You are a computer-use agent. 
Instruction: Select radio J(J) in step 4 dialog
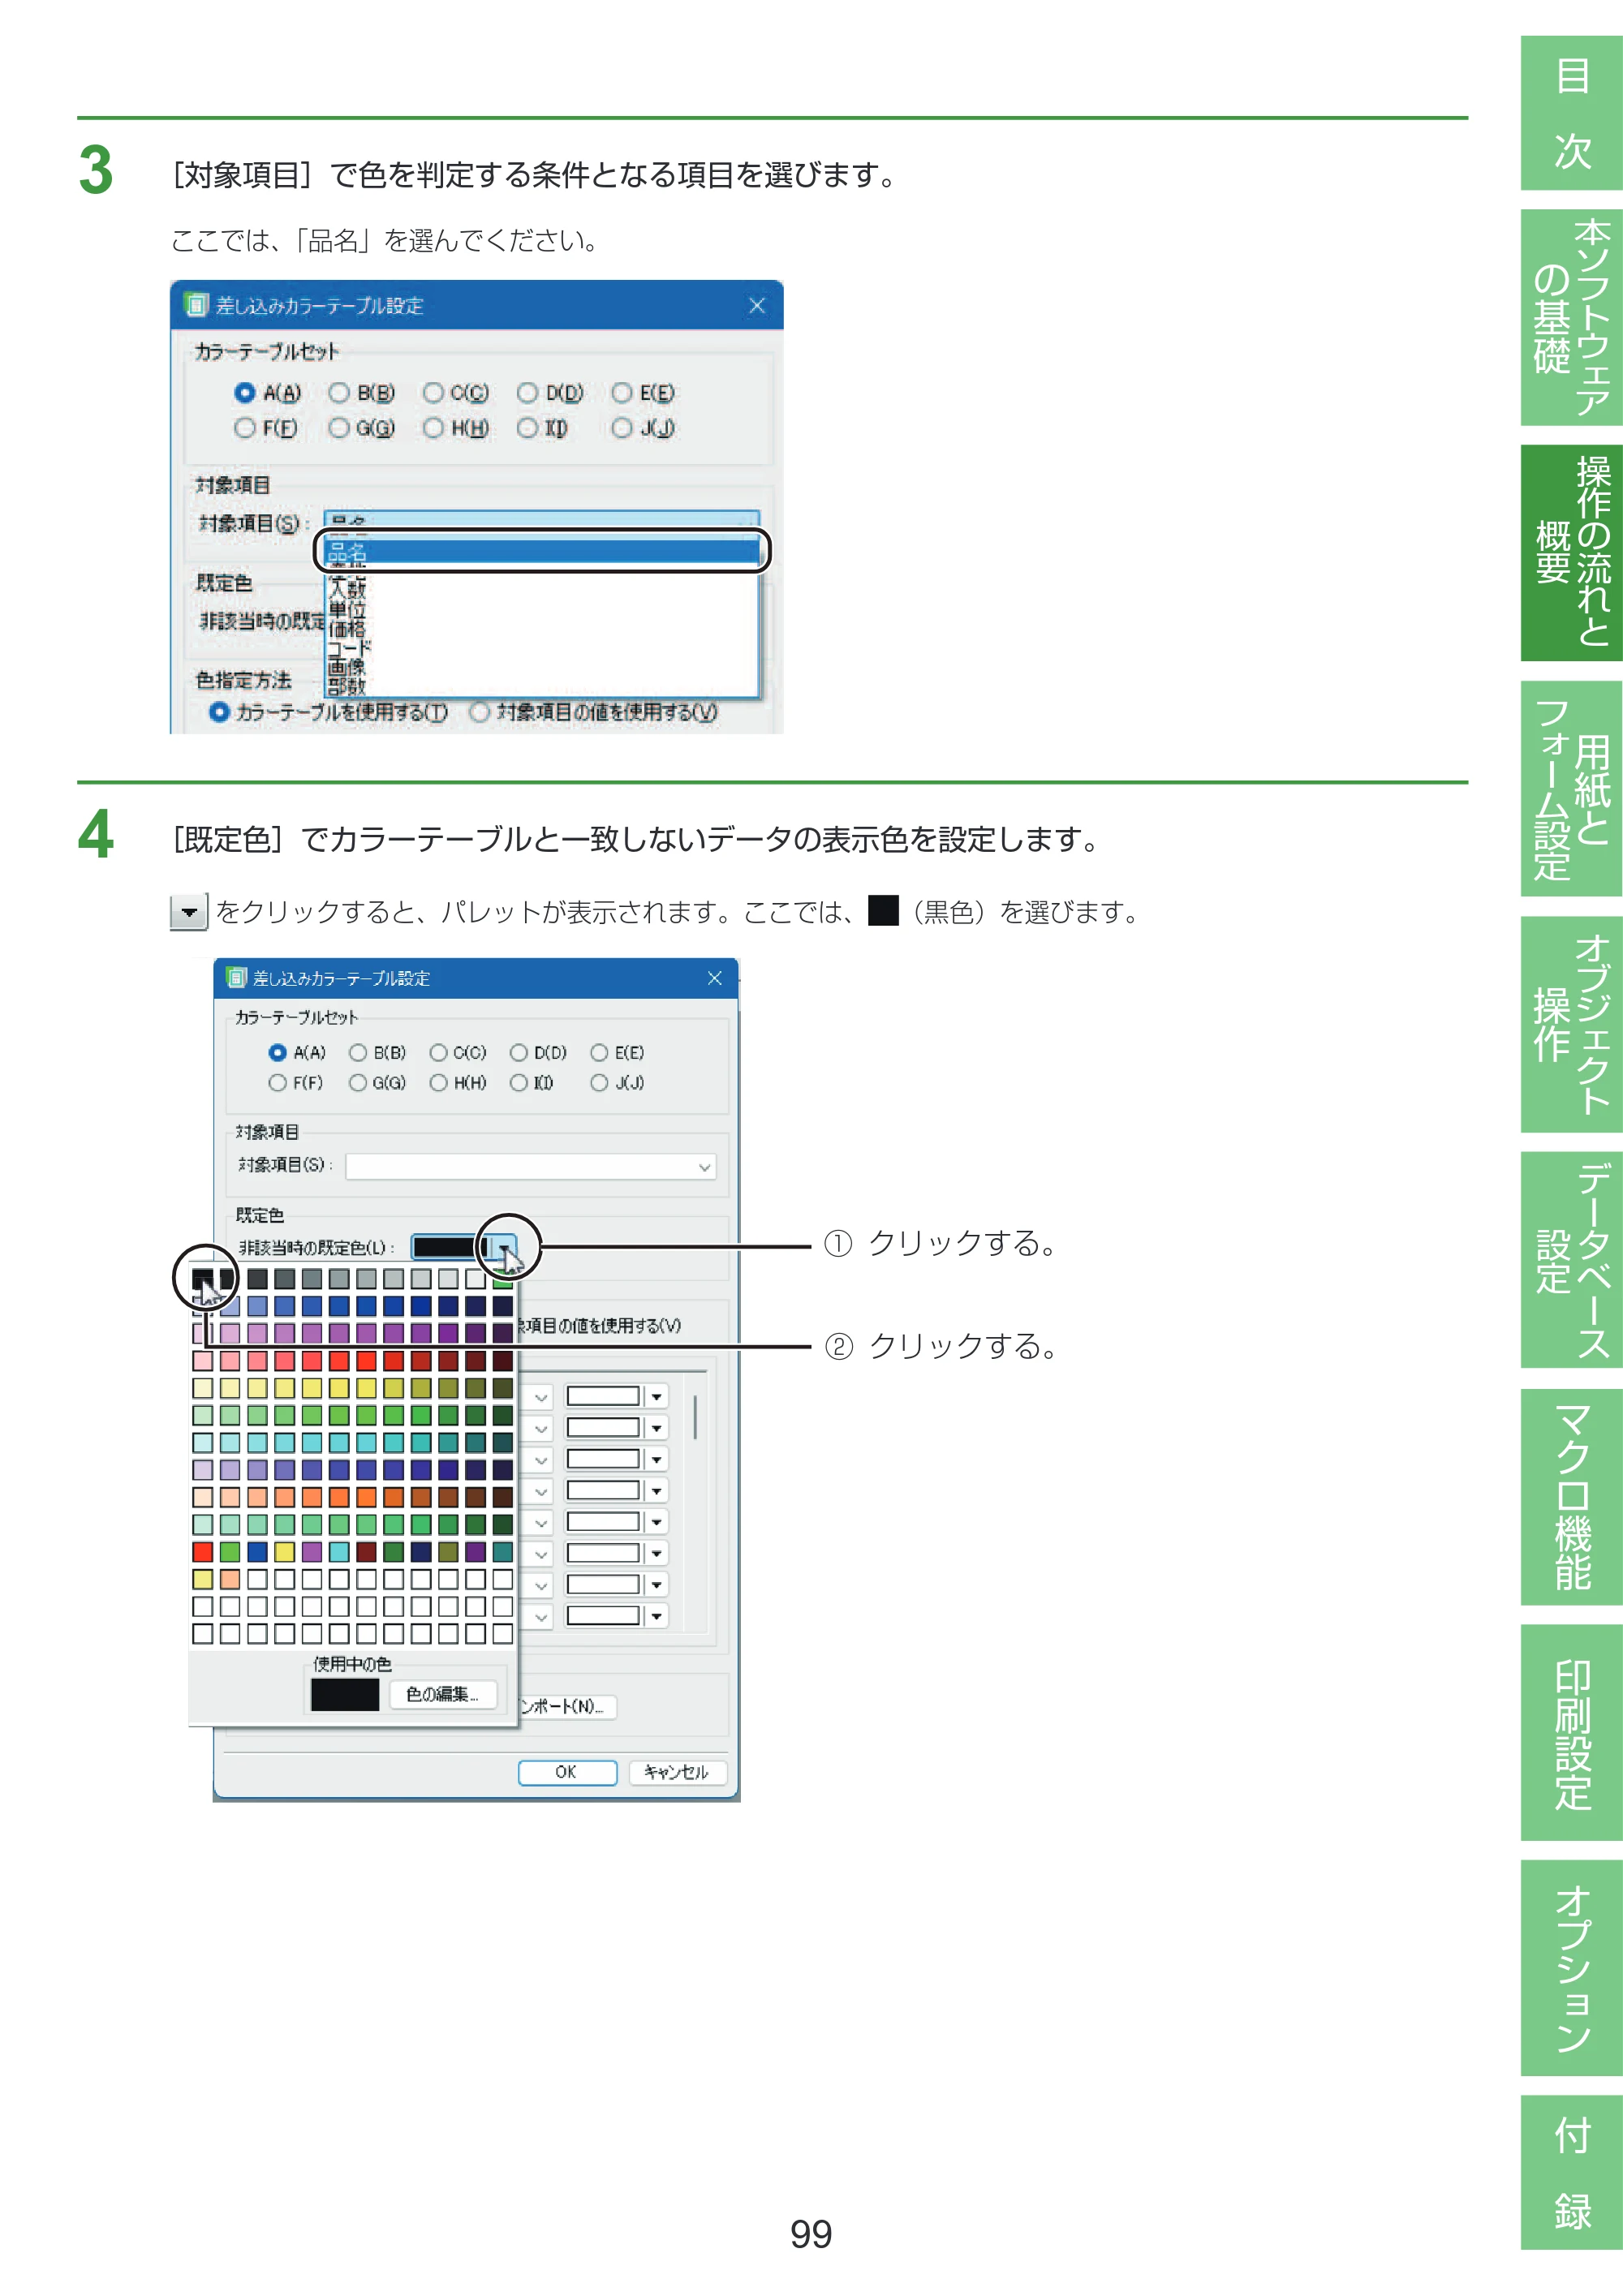point(599,1083)
